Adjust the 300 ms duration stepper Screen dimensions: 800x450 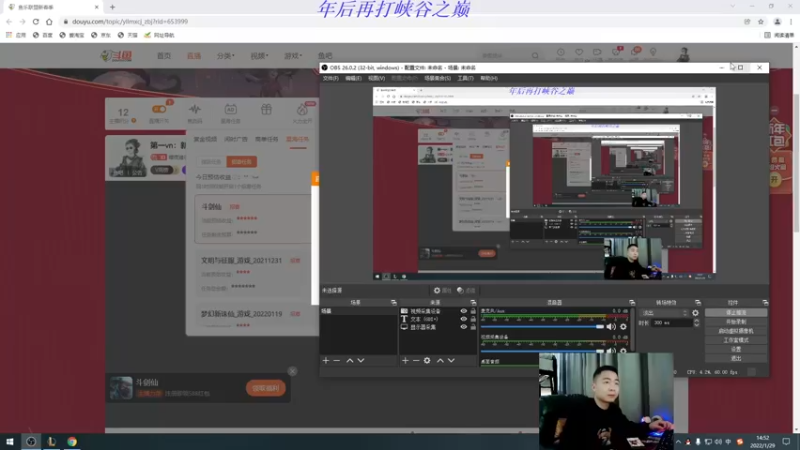pos(696,323)
